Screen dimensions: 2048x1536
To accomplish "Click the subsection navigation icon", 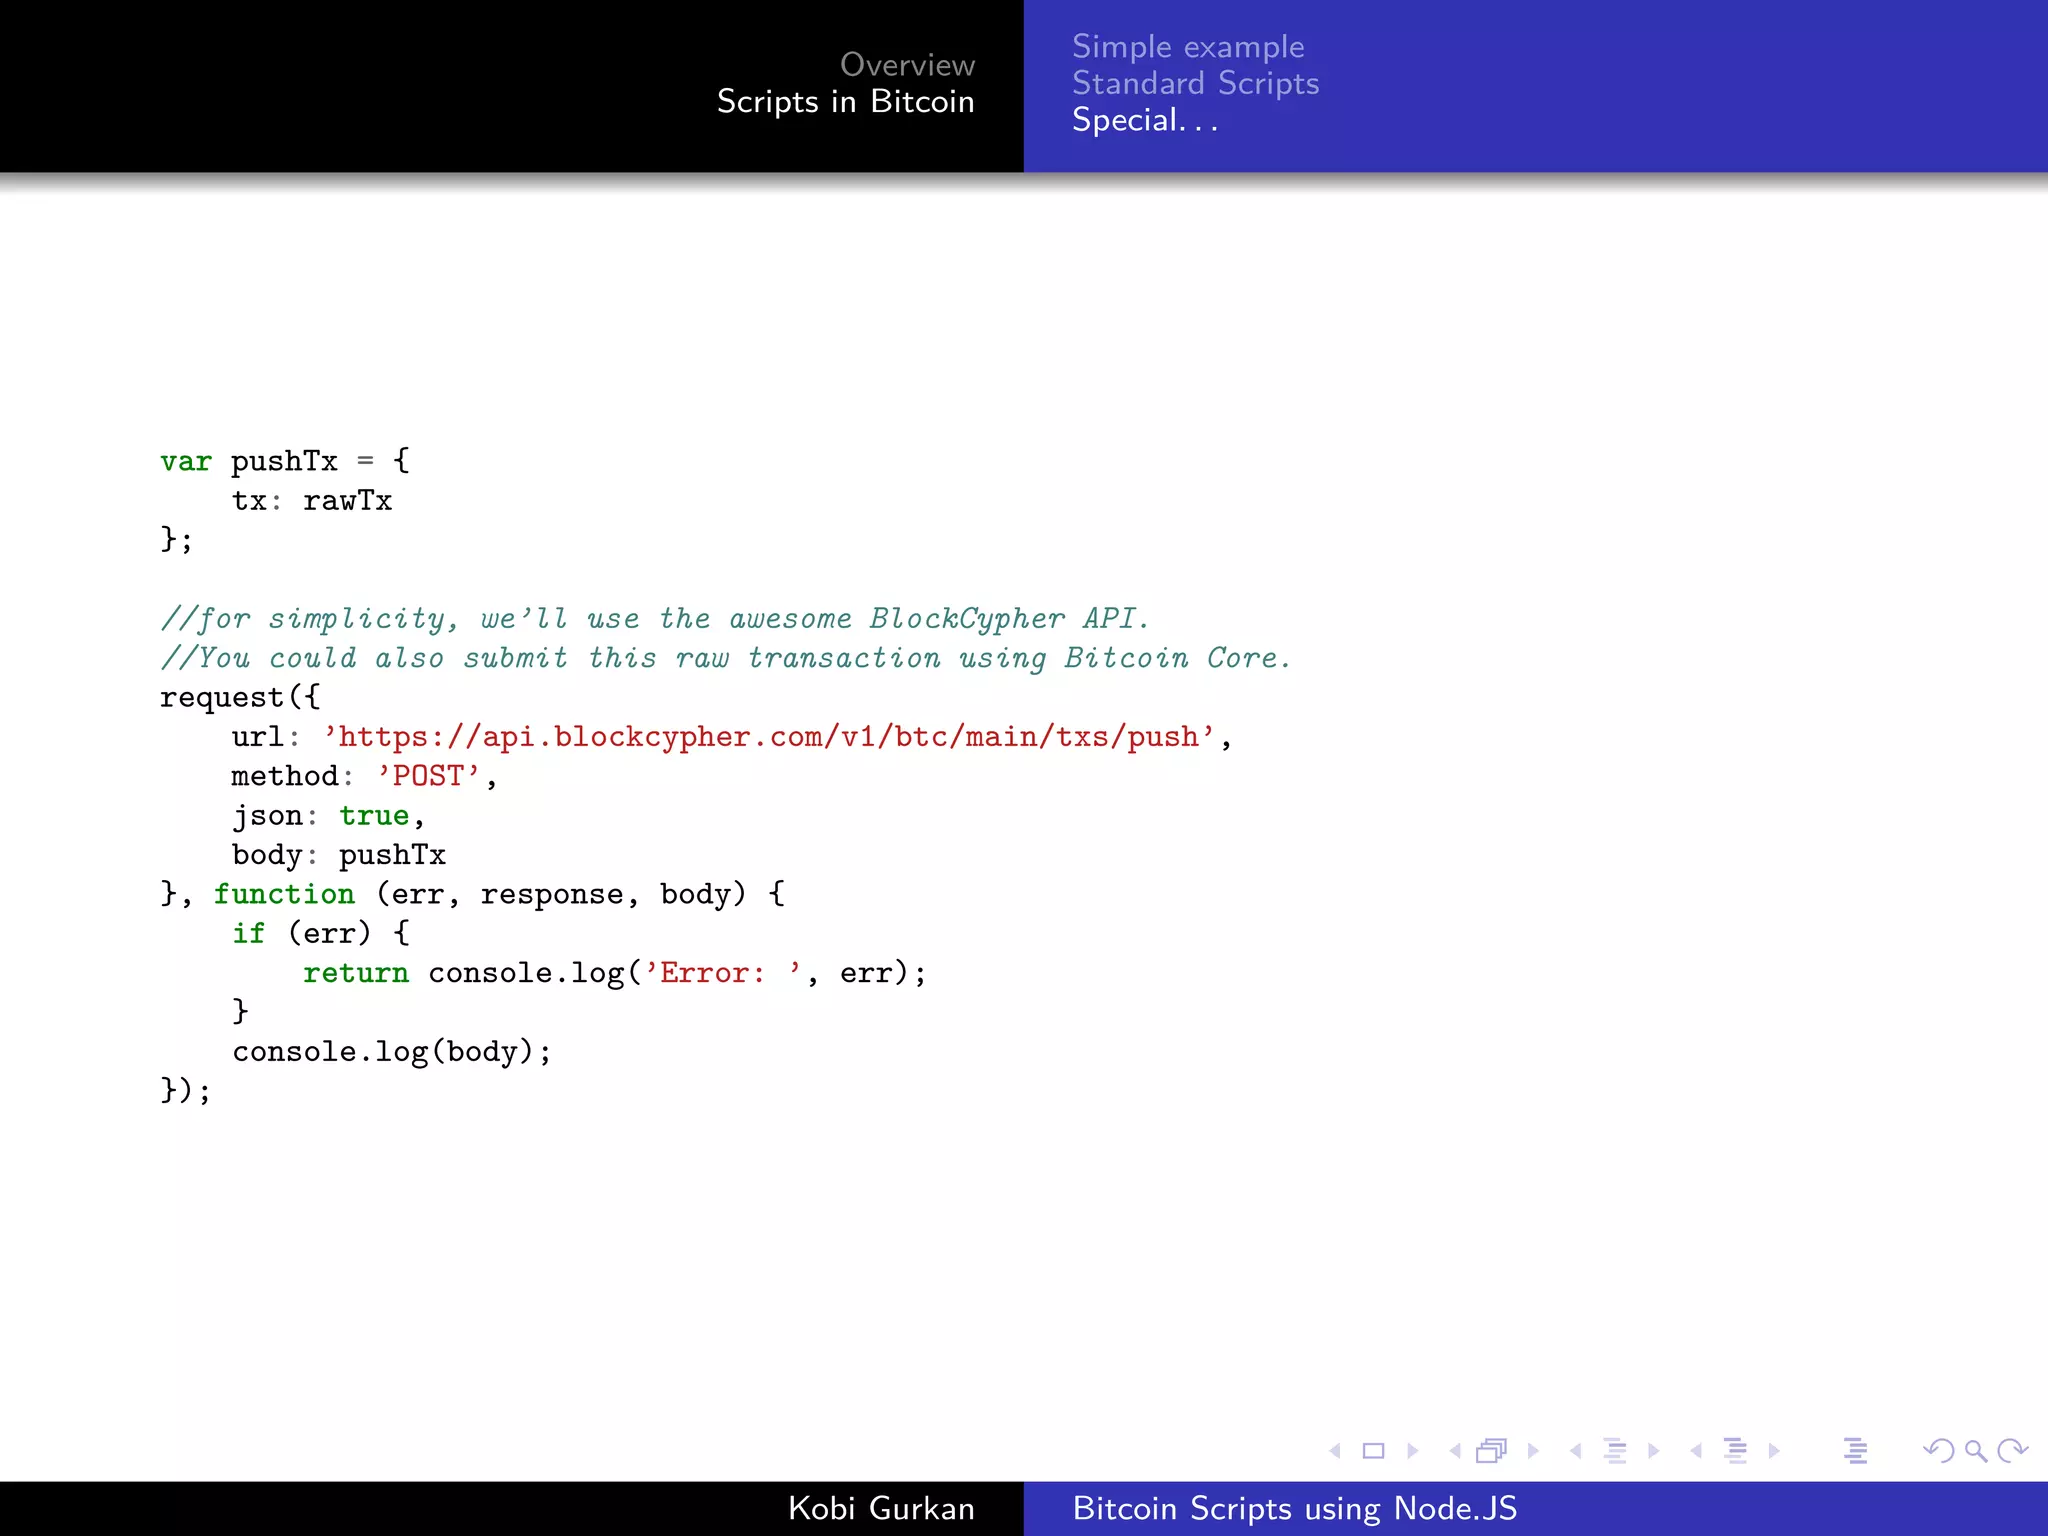I will tap(1615, 1451).
